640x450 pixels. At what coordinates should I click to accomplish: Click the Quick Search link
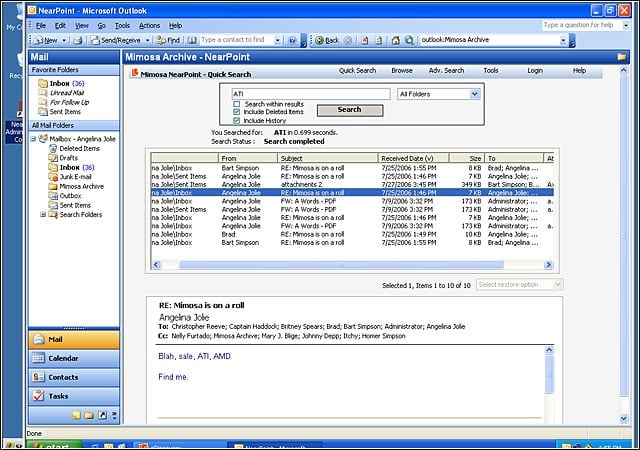click(357, 70)
